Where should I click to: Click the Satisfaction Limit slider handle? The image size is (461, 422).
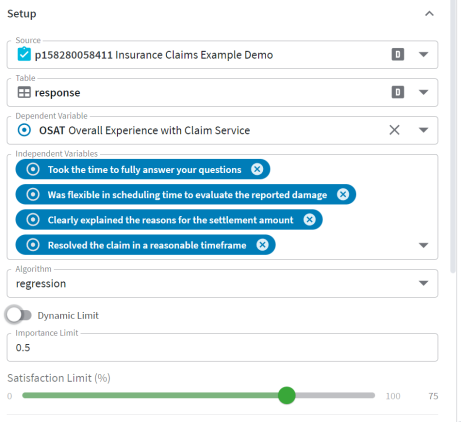click(287, 396)
